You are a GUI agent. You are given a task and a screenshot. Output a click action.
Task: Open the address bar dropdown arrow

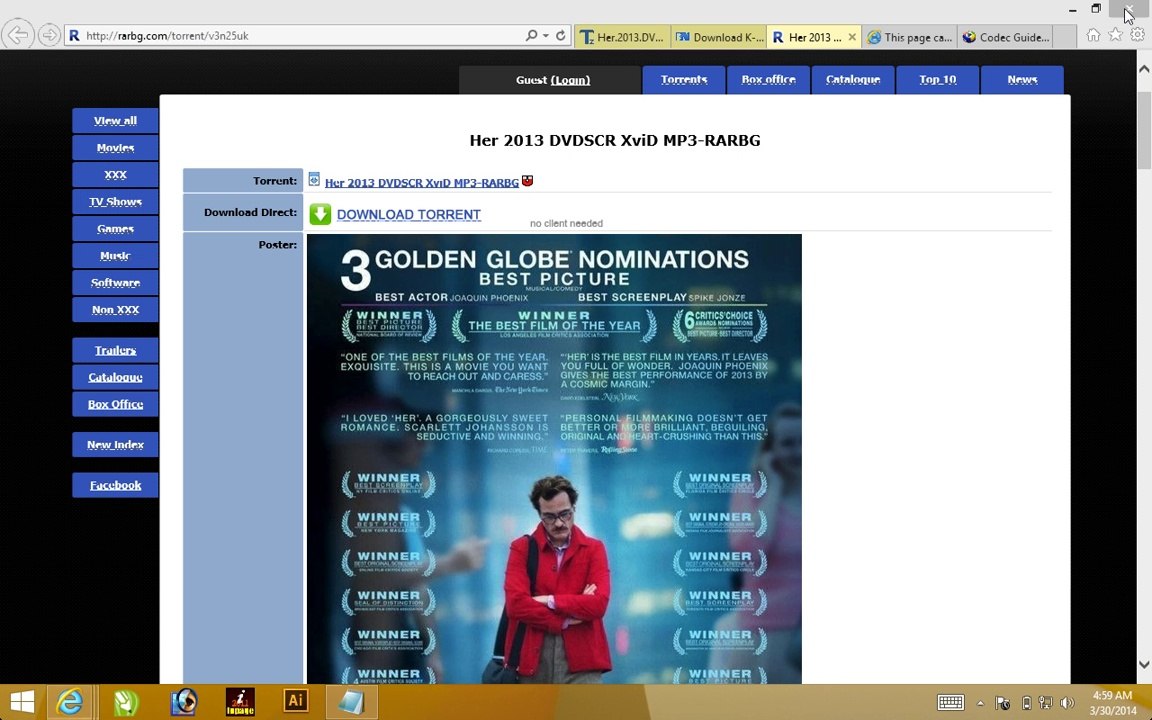click(x=546, y=35)
